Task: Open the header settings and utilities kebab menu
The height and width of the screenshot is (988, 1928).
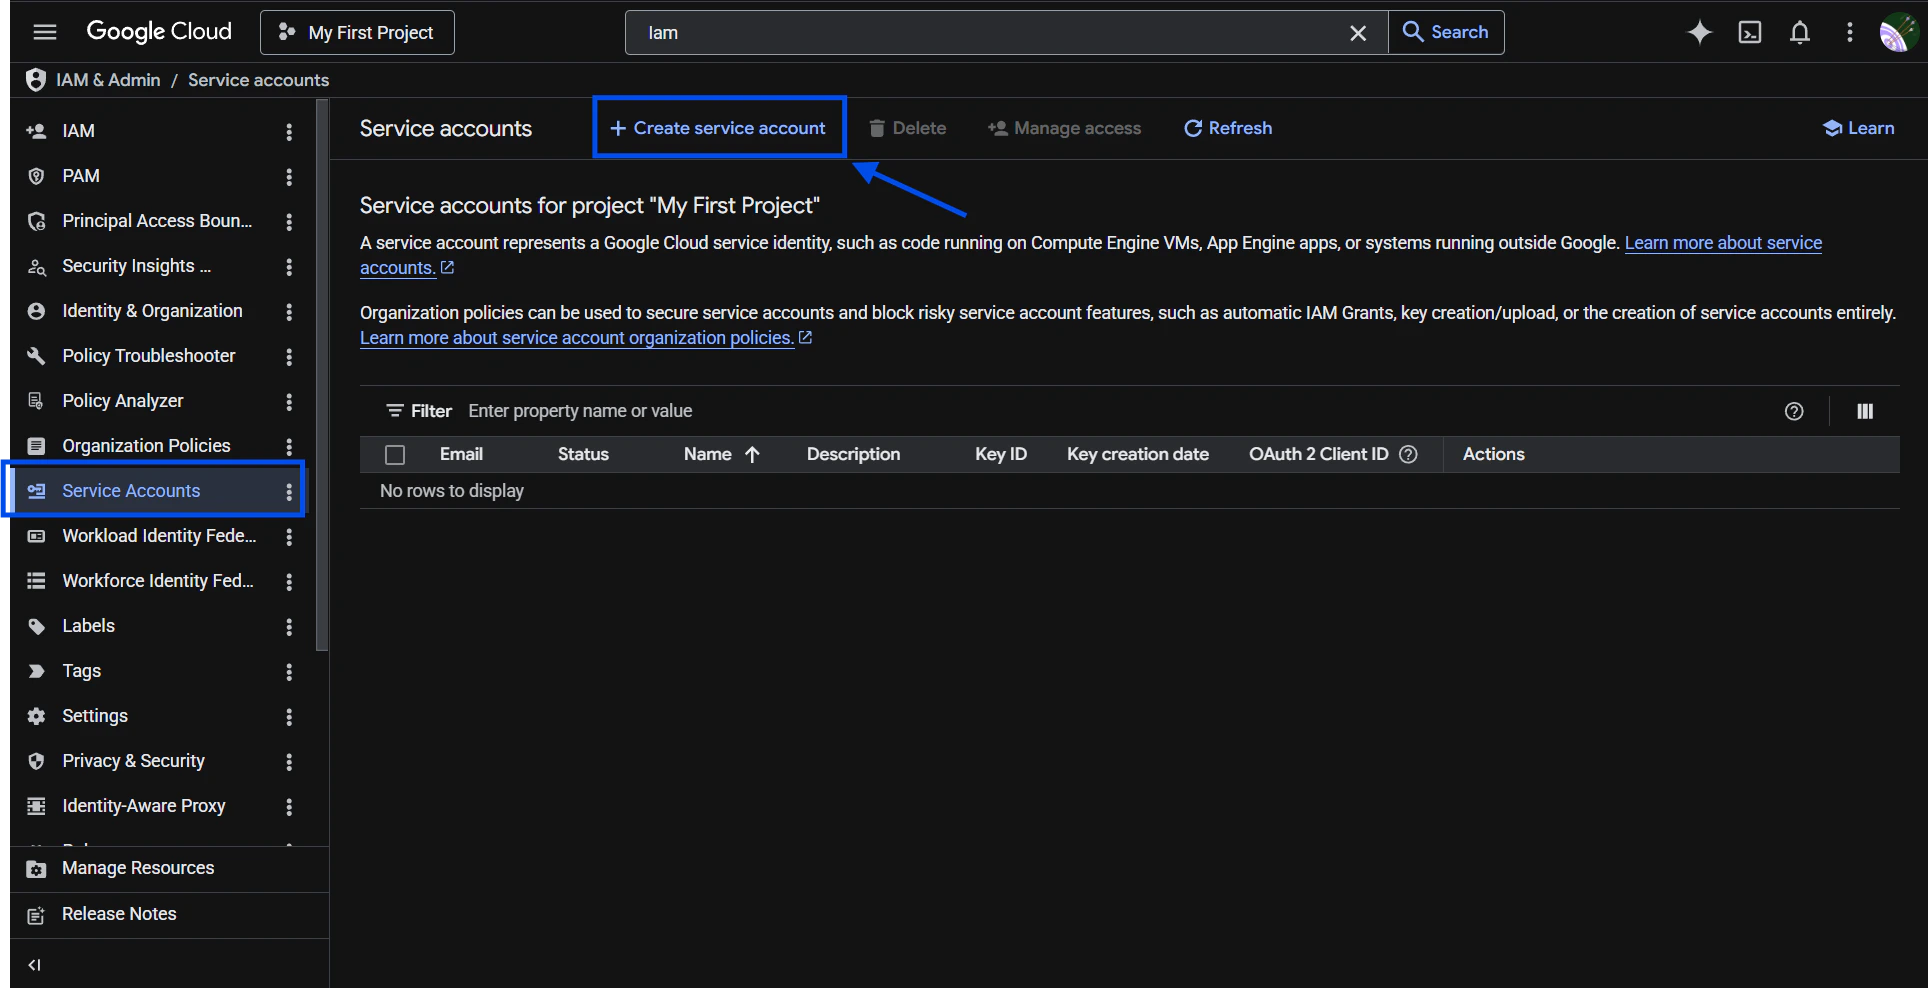Action: point(1850,32)
